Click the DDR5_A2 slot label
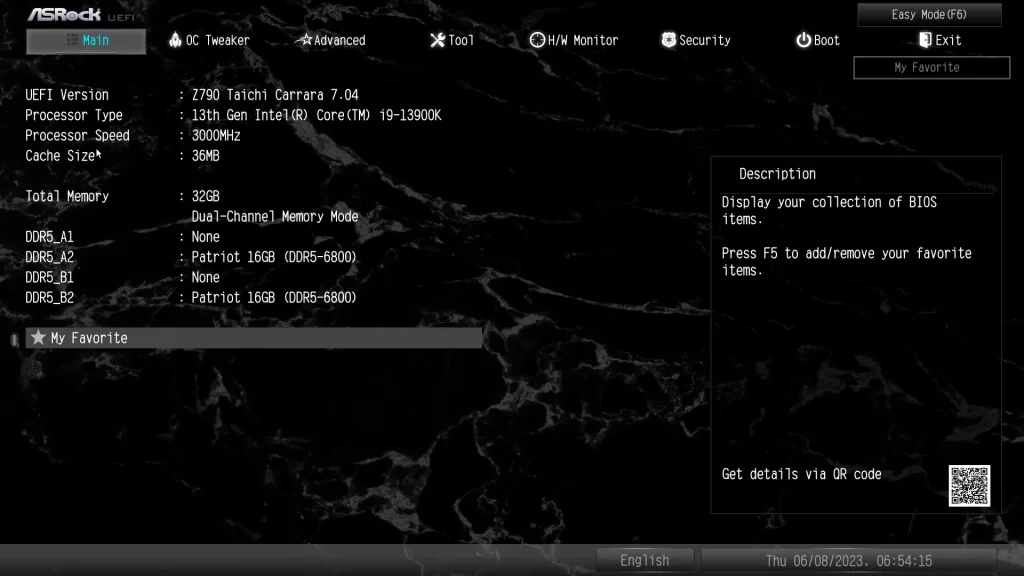 coord(49,257)
